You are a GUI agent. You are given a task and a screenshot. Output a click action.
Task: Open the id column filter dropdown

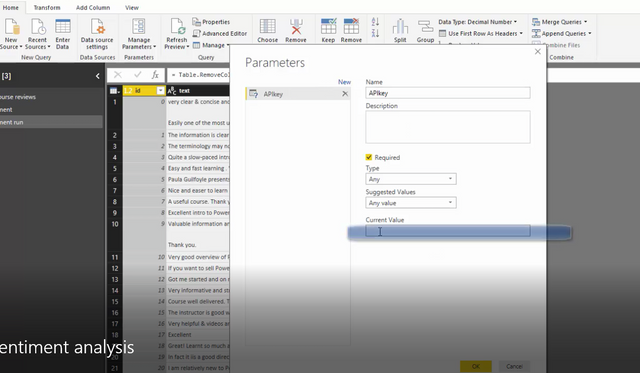[160, 91]
